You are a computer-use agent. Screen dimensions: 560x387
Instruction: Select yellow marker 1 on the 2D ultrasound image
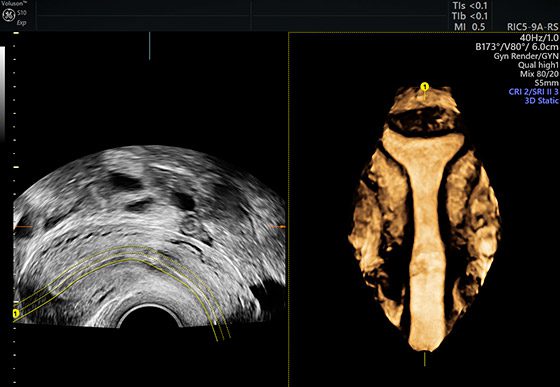[x=15, y=313]
